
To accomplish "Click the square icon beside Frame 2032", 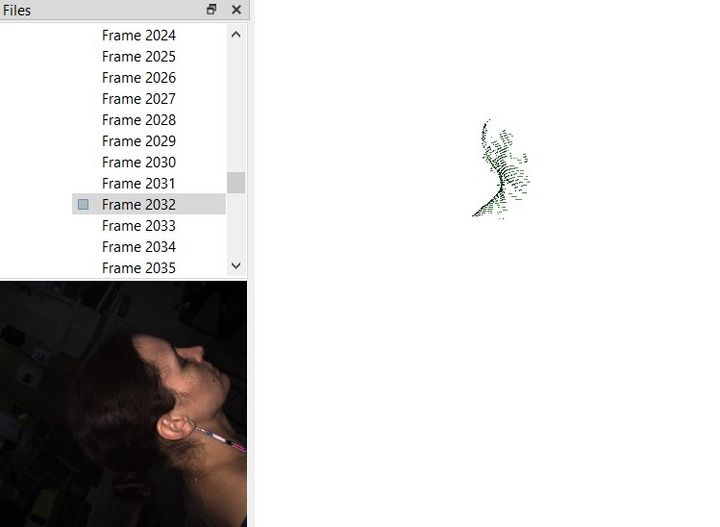I will point(83,204).
